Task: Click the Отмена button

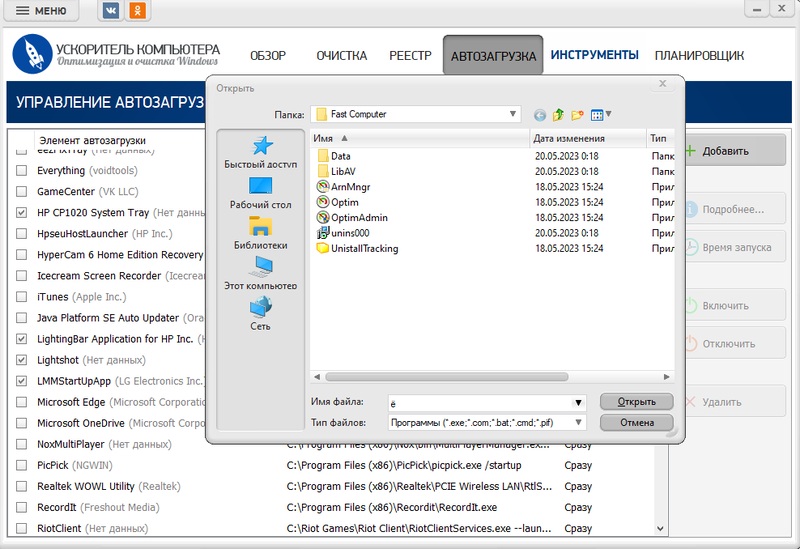Action: point(636,422)
